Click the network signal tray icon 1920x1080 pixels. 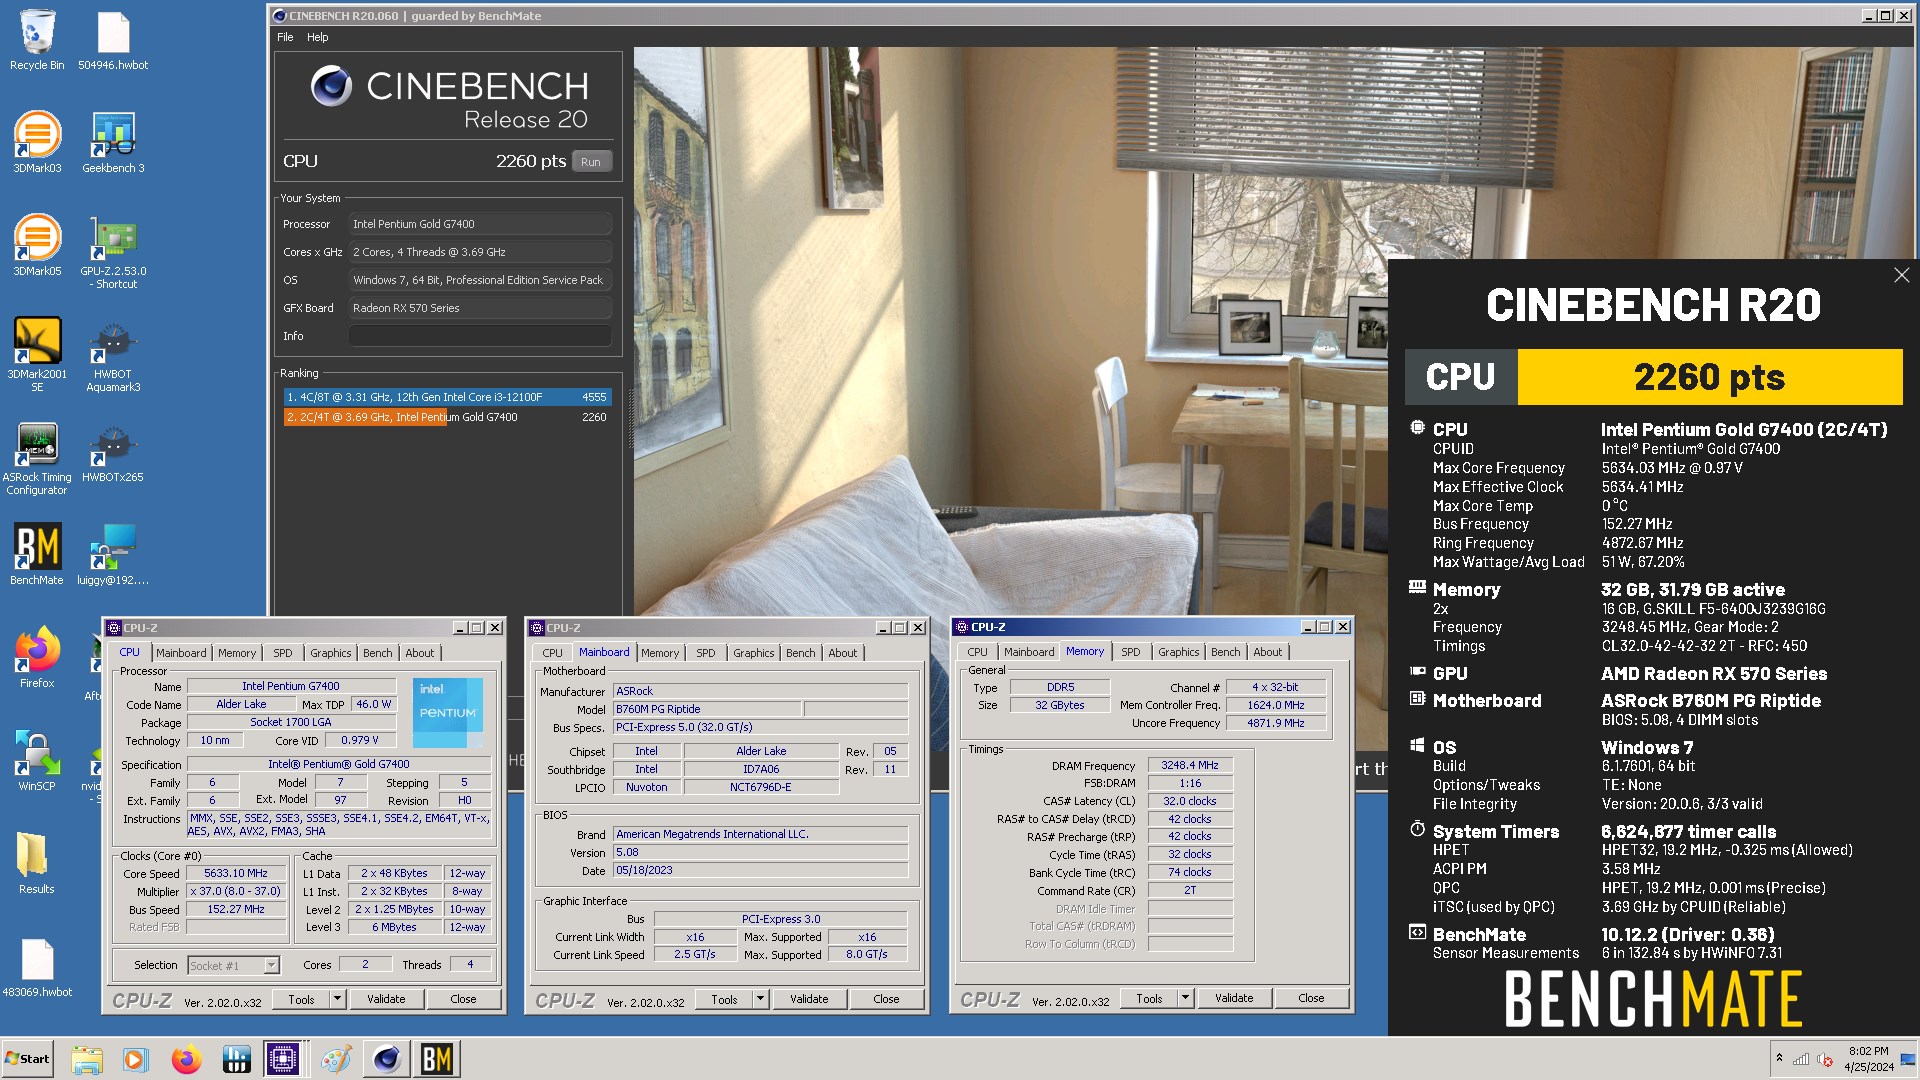(1801, 1060)
